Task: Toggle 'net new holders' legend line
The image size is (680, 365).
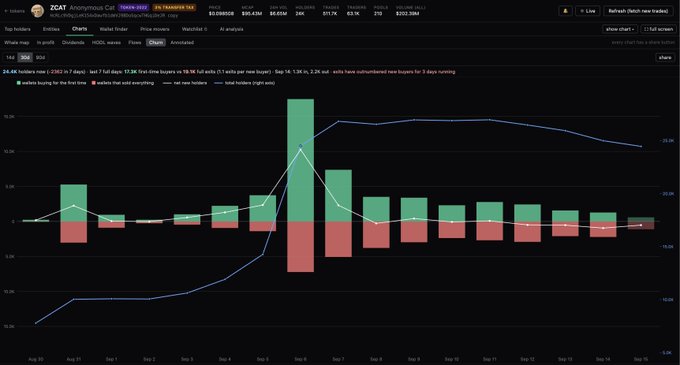Action: tap(185, 83)
